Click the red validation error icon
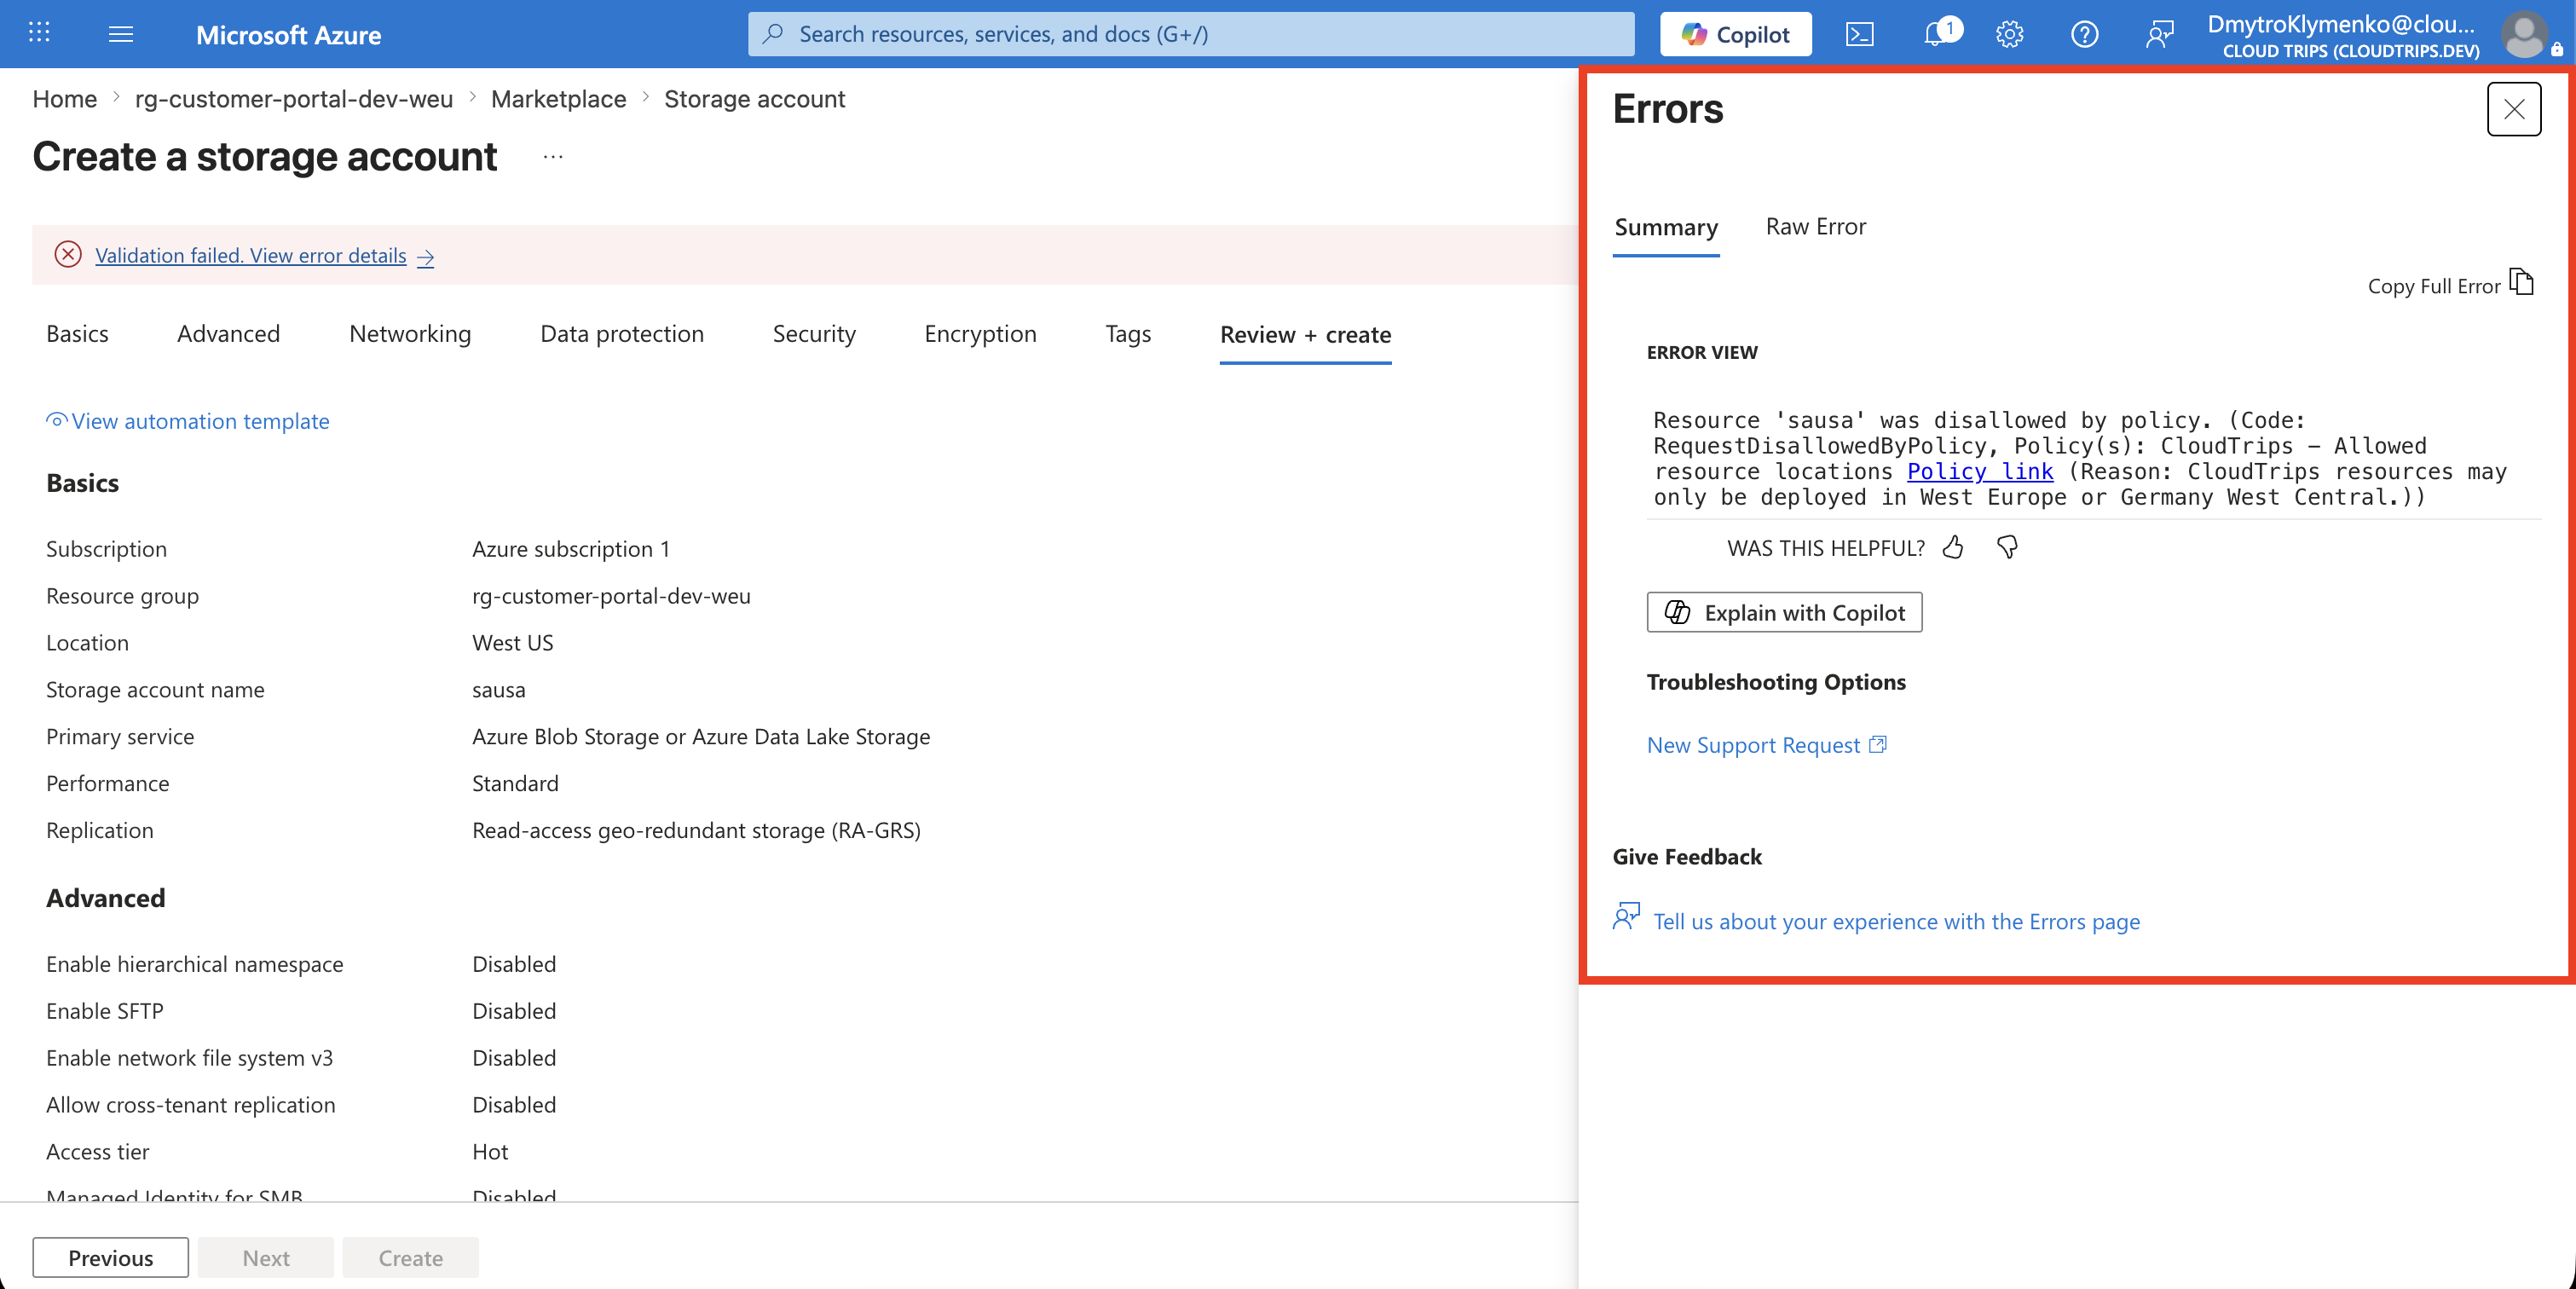The image size is (2576, 1289). pyautogui.click(x=68, y=254)
